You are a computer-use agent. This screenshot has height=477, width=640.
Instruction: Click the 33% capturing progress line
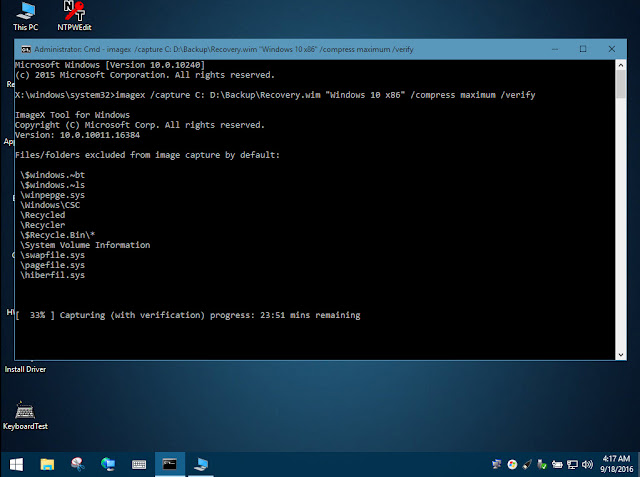[x=188, y=315]
